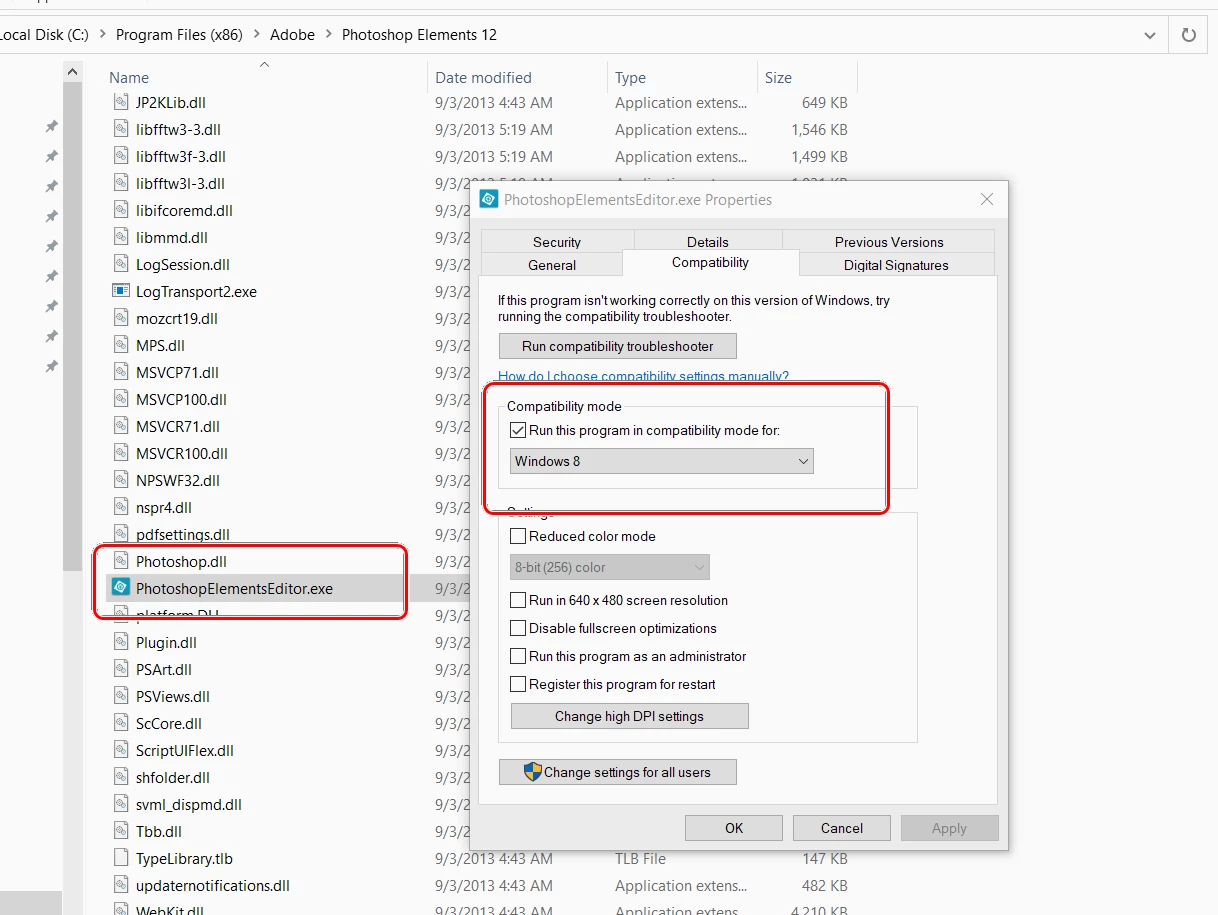
Task: Select the pdfsettings.dll file name
Action: click(182, 534)
